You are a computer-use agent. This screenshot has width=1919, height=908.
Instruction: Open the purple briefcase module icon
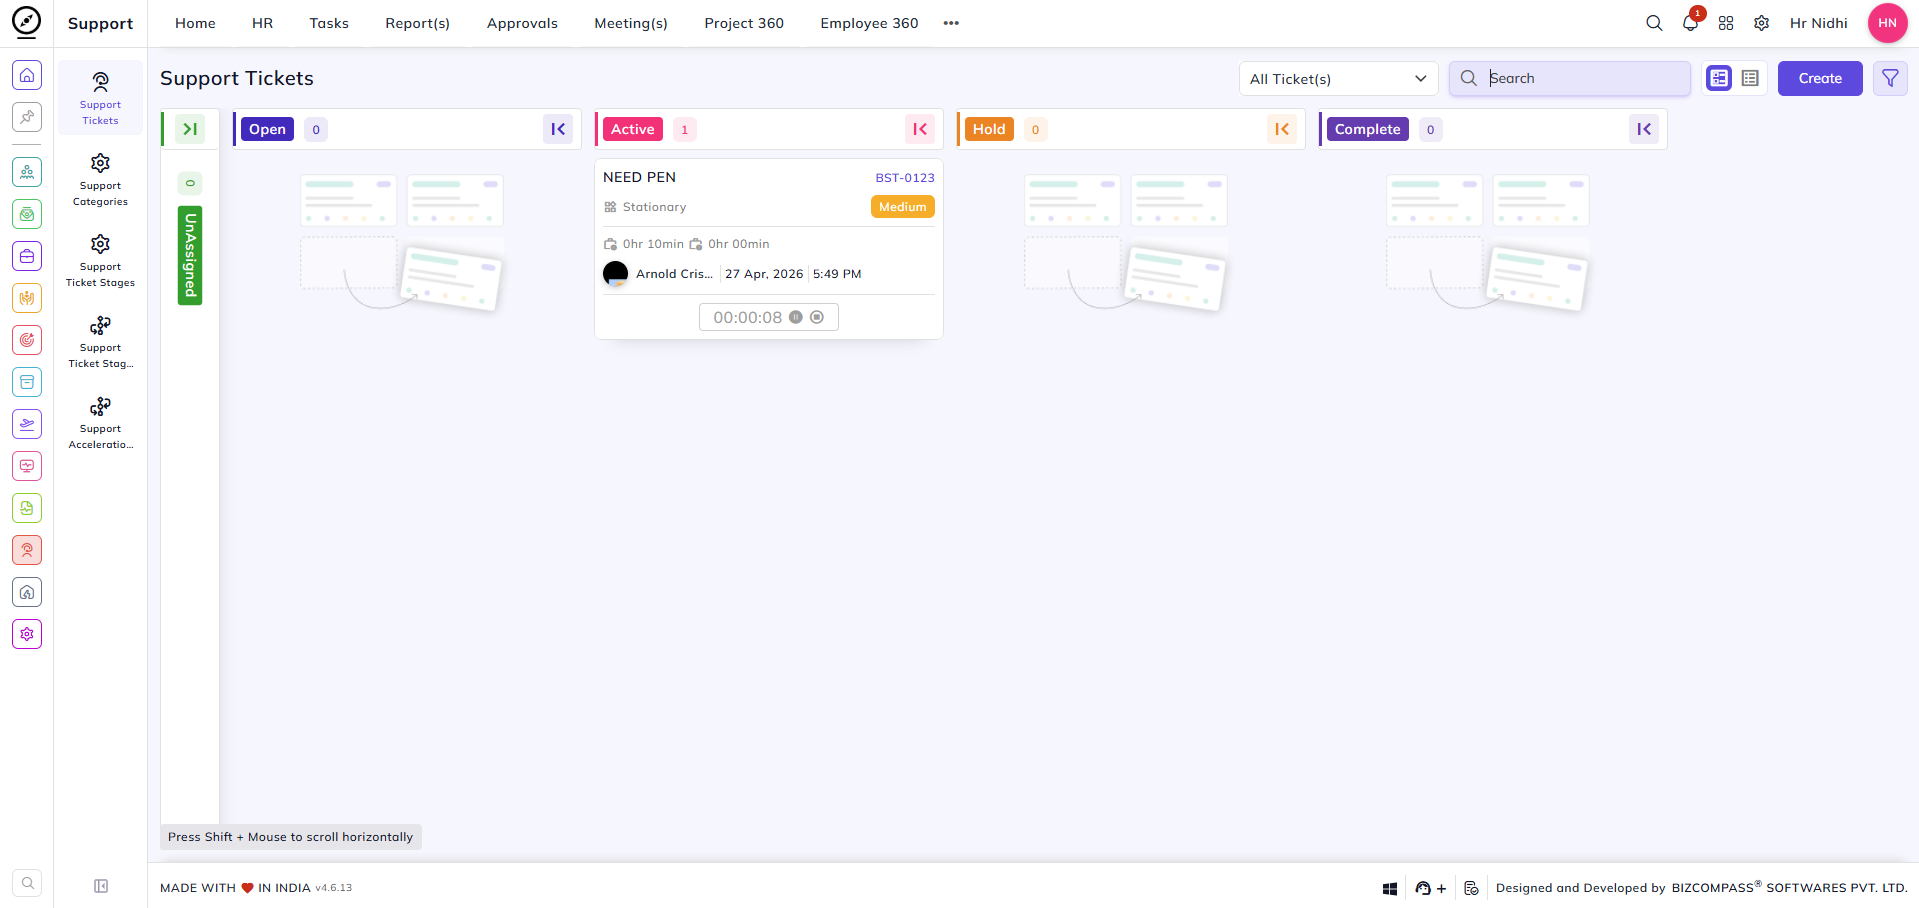coord(27,256)
